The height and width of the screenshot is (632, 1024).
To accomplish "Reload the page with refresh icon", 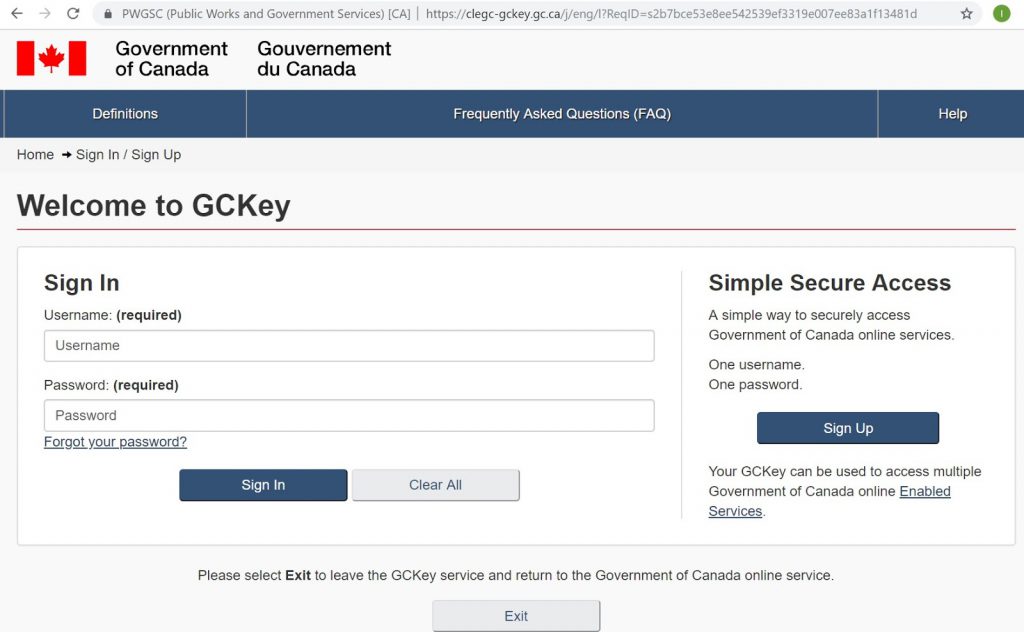I will coord(73,13).
